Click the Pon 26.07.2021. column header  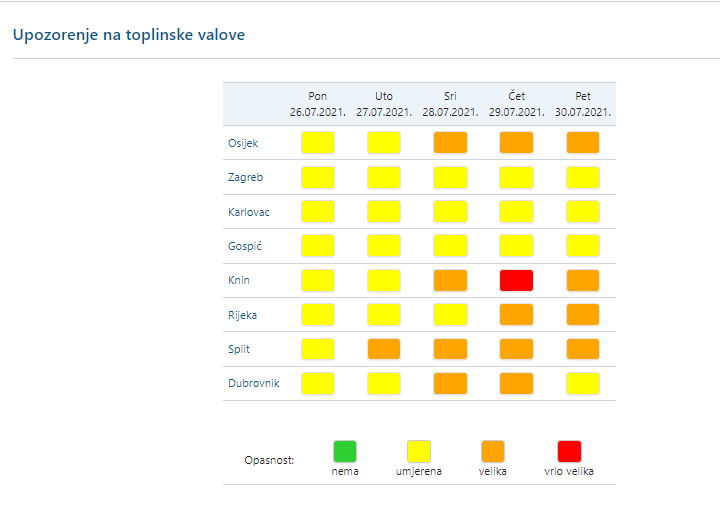(318, 104)
